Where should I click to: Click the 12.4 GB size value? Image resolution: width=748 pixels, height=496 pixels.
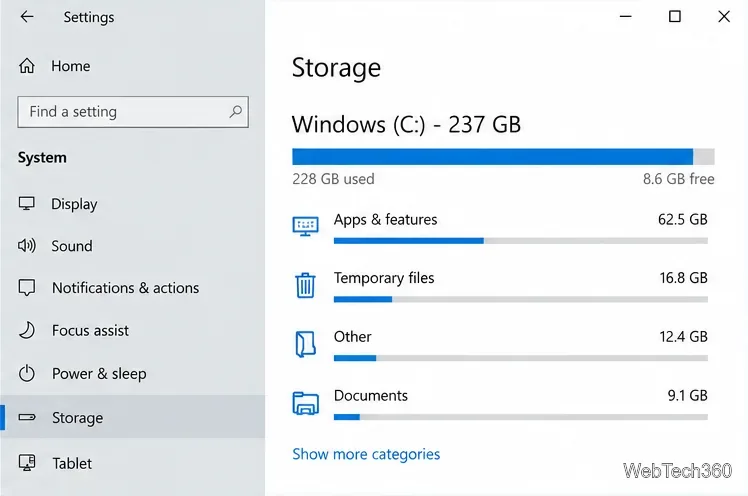[x=683, y=337]
